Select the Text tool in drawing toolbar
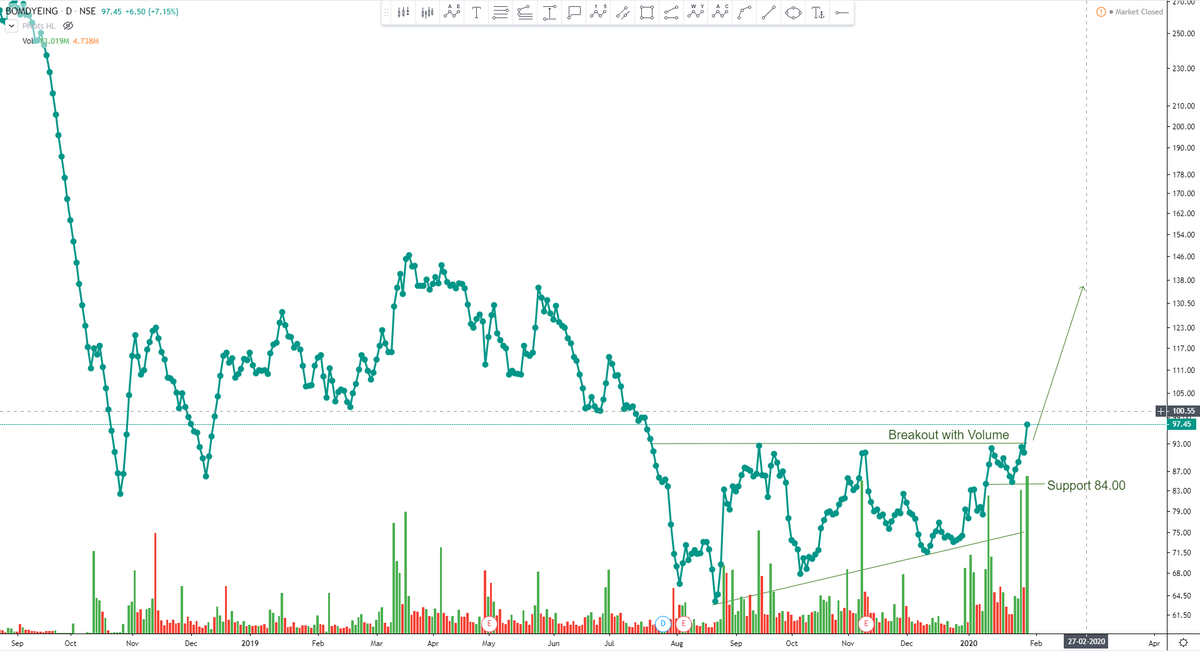This screenshot has width=1200, height=656. [x=476, y=13]
